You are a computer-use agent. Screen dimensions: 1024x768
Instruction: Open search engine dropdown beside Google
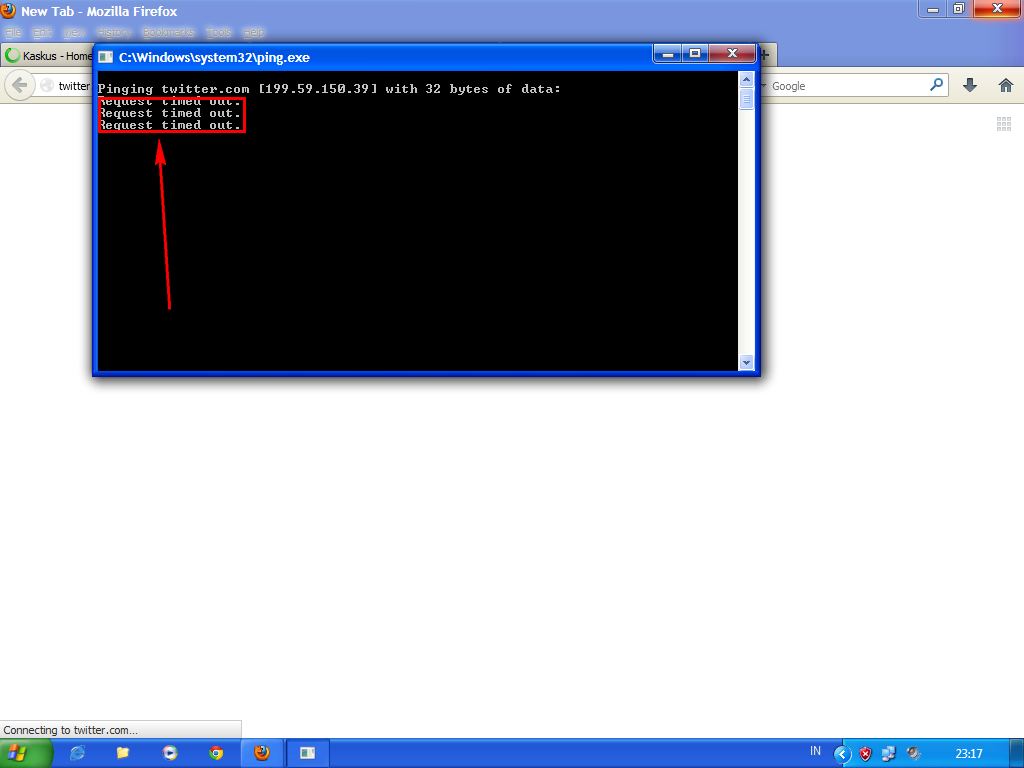(763, 86)
